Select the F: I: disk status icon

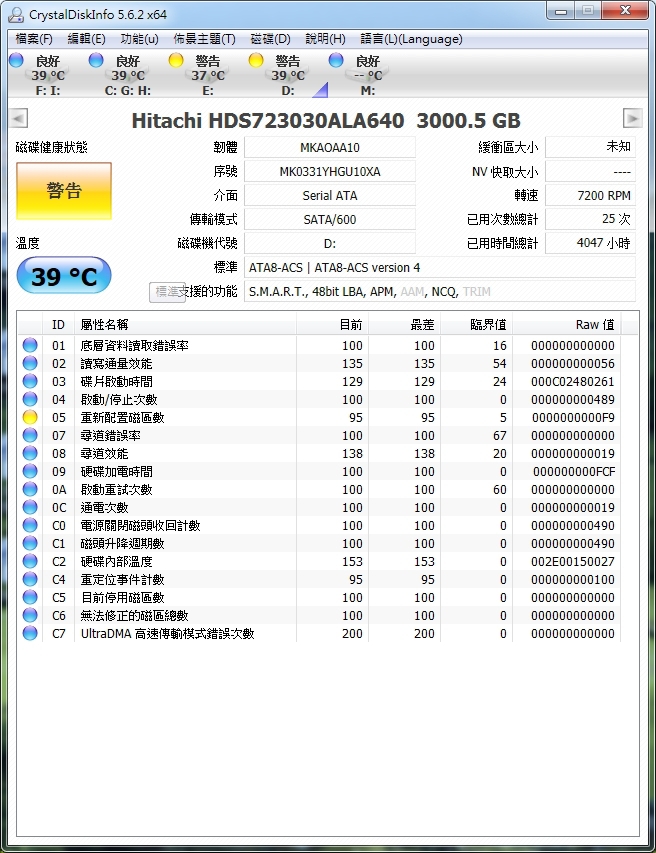pos(16,60)
